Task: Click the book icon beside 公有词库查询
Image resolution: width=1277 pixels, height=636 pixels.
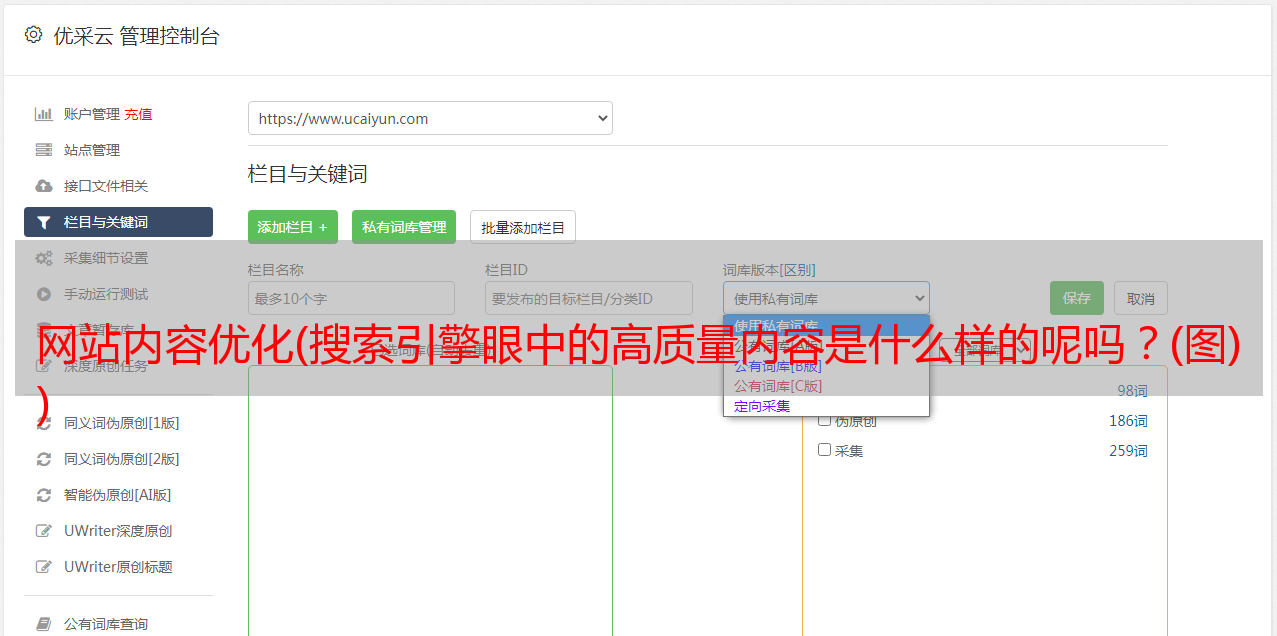Action: 43,624
